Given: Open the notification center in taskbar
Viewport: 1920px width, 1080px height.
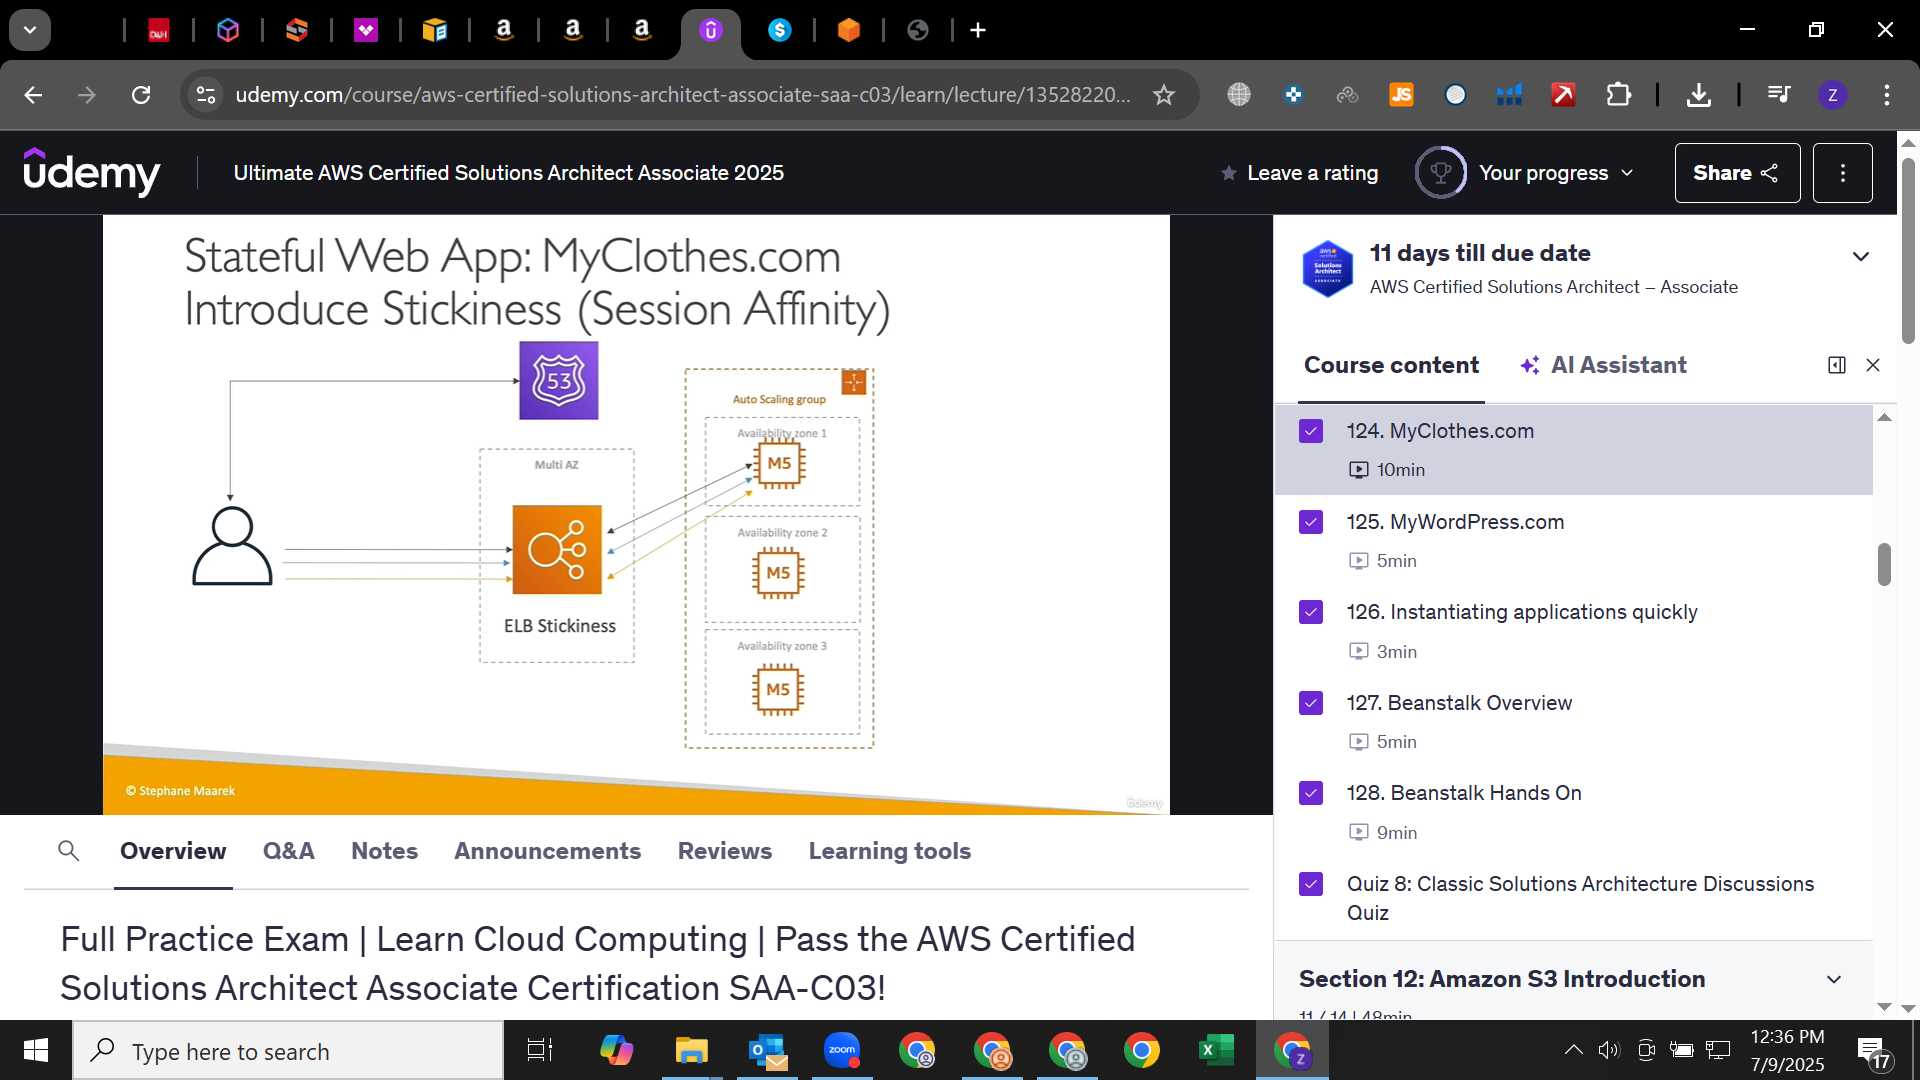Looking at the screenshot, I should point(1872,1052).
